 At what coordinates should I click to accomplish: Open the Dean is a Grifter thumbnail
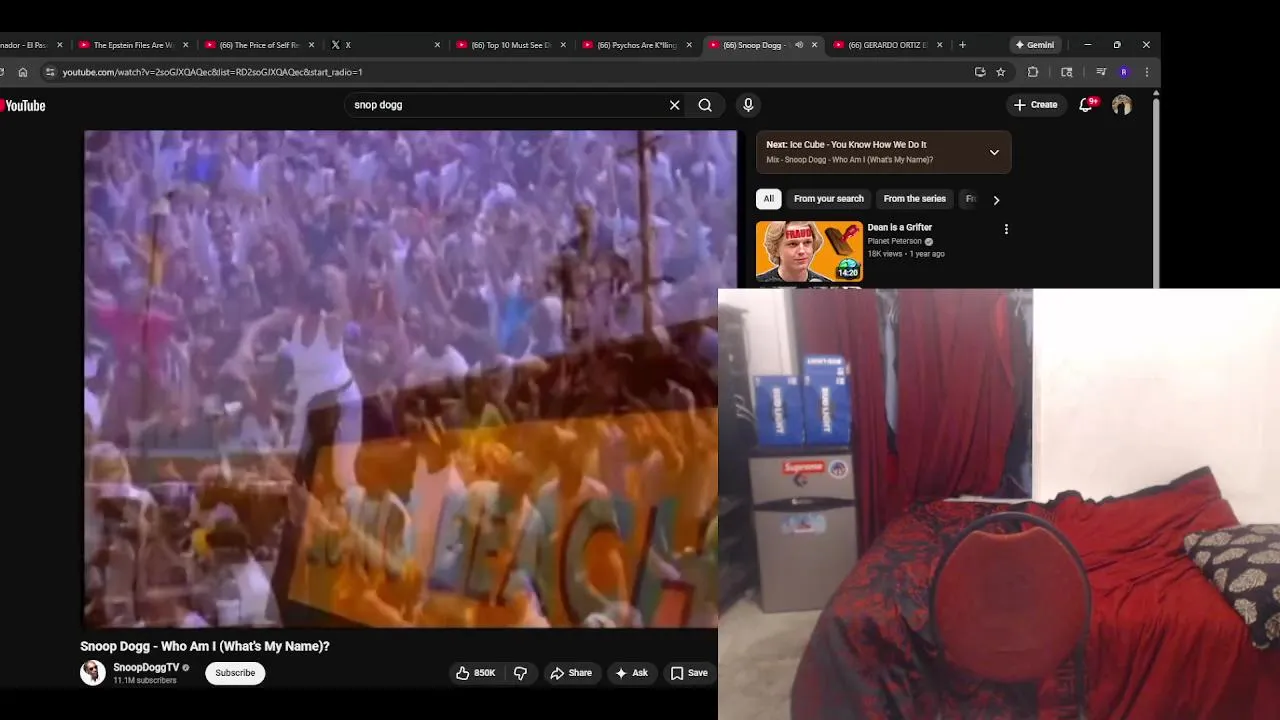[x=809, y=251]
